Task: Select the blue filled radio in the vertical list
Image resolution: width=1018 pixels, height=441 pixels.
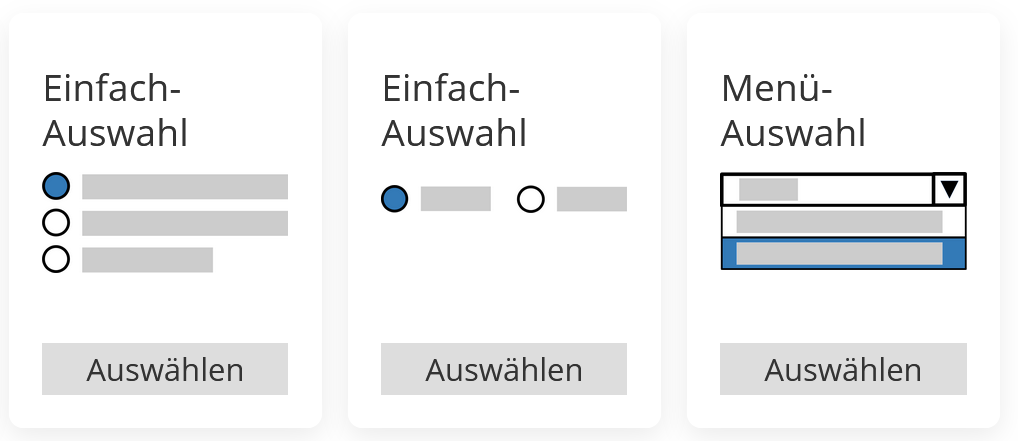Action: (x=56, y=186)
